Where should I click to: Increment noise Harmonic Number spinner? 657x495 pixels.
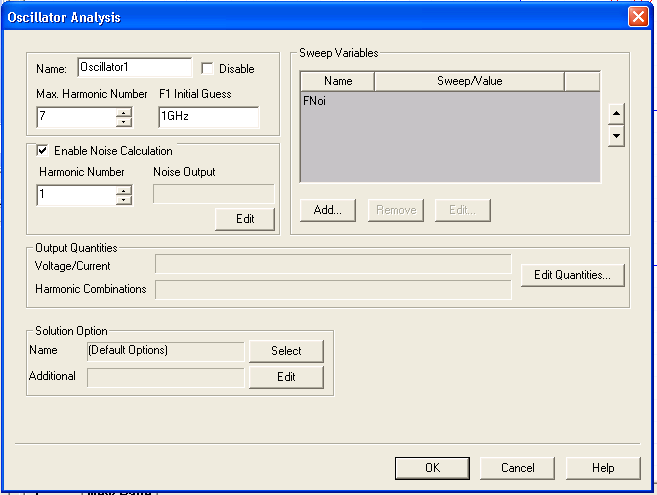(x=124, y=190)
